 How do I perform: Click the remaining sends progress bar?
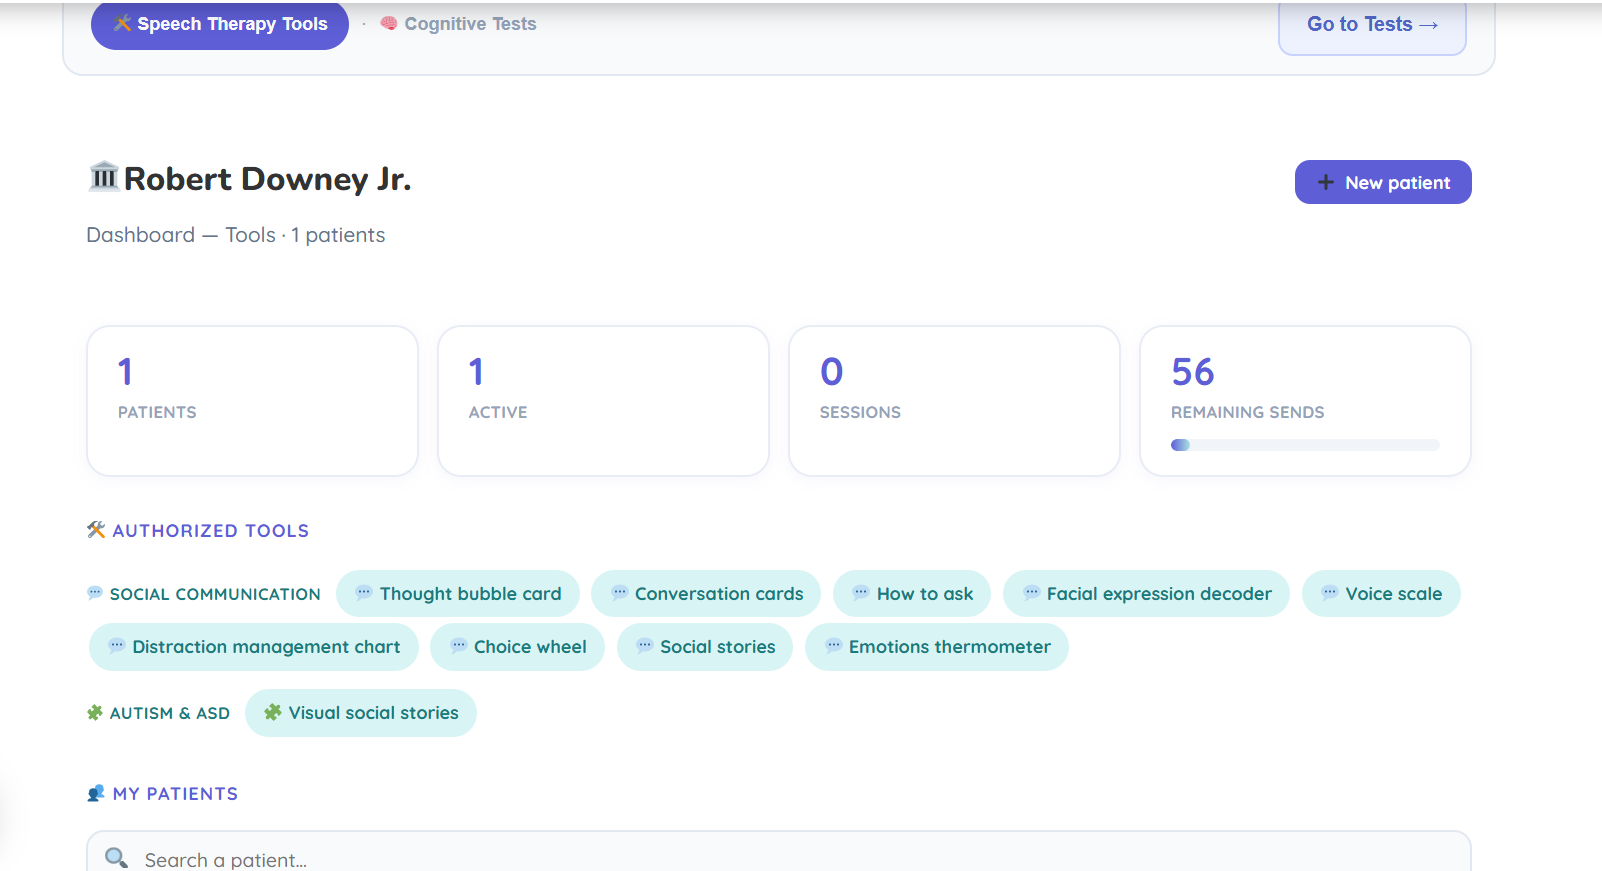[x=1305, y=445]
